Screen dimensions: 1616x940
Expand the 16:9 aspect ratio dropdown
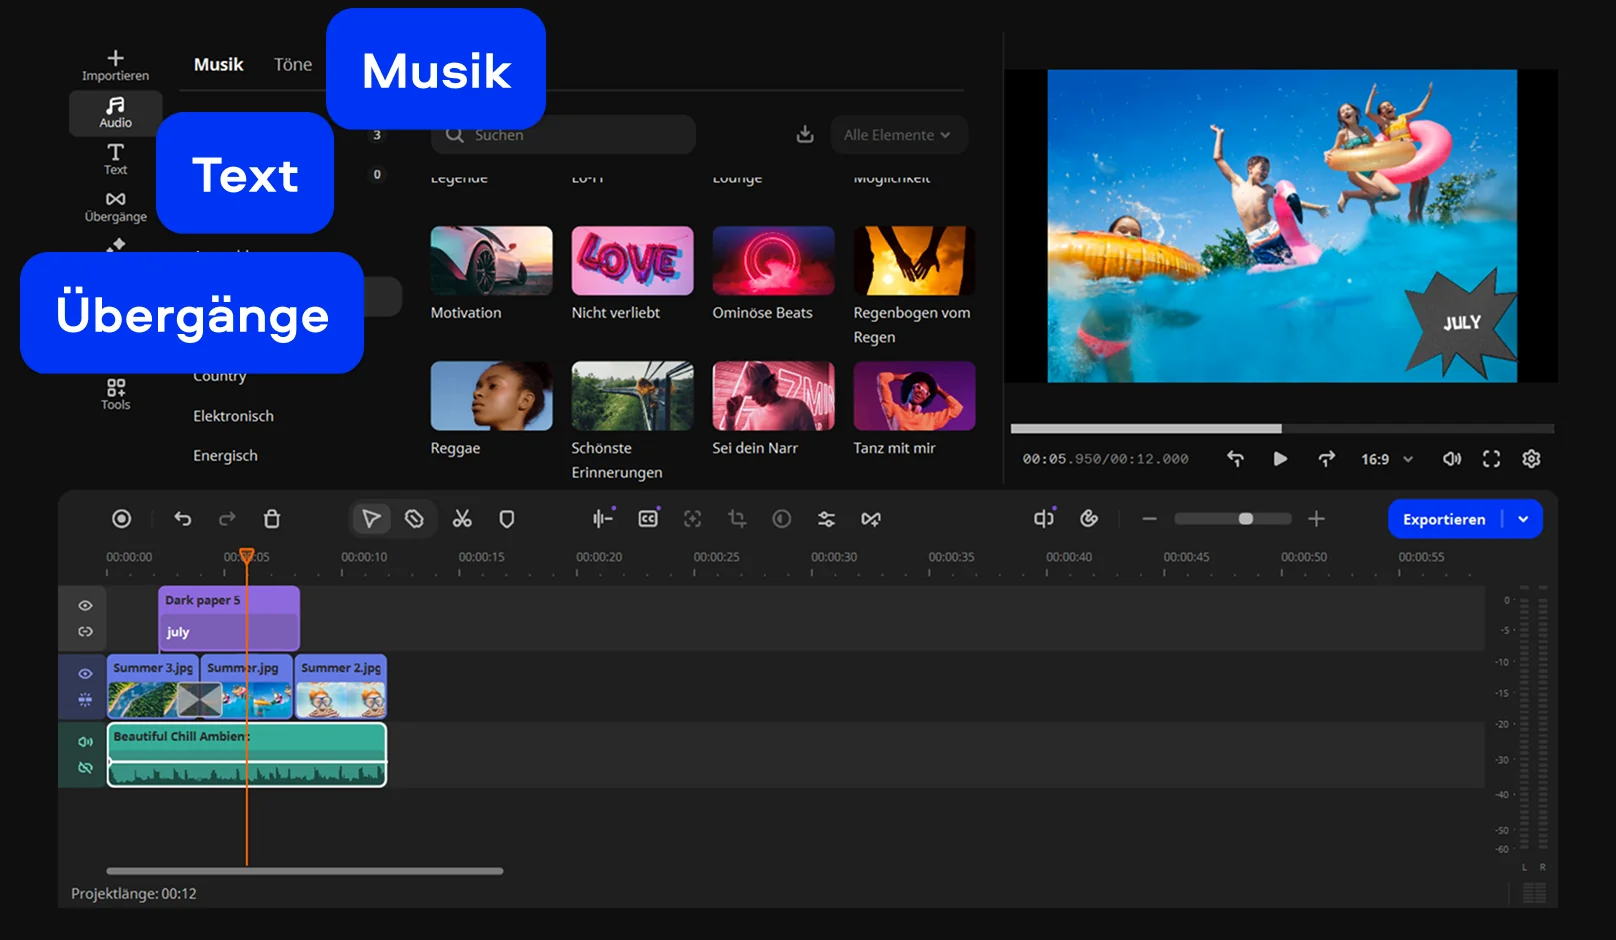pyautogui.click(x=1387, y=459)
